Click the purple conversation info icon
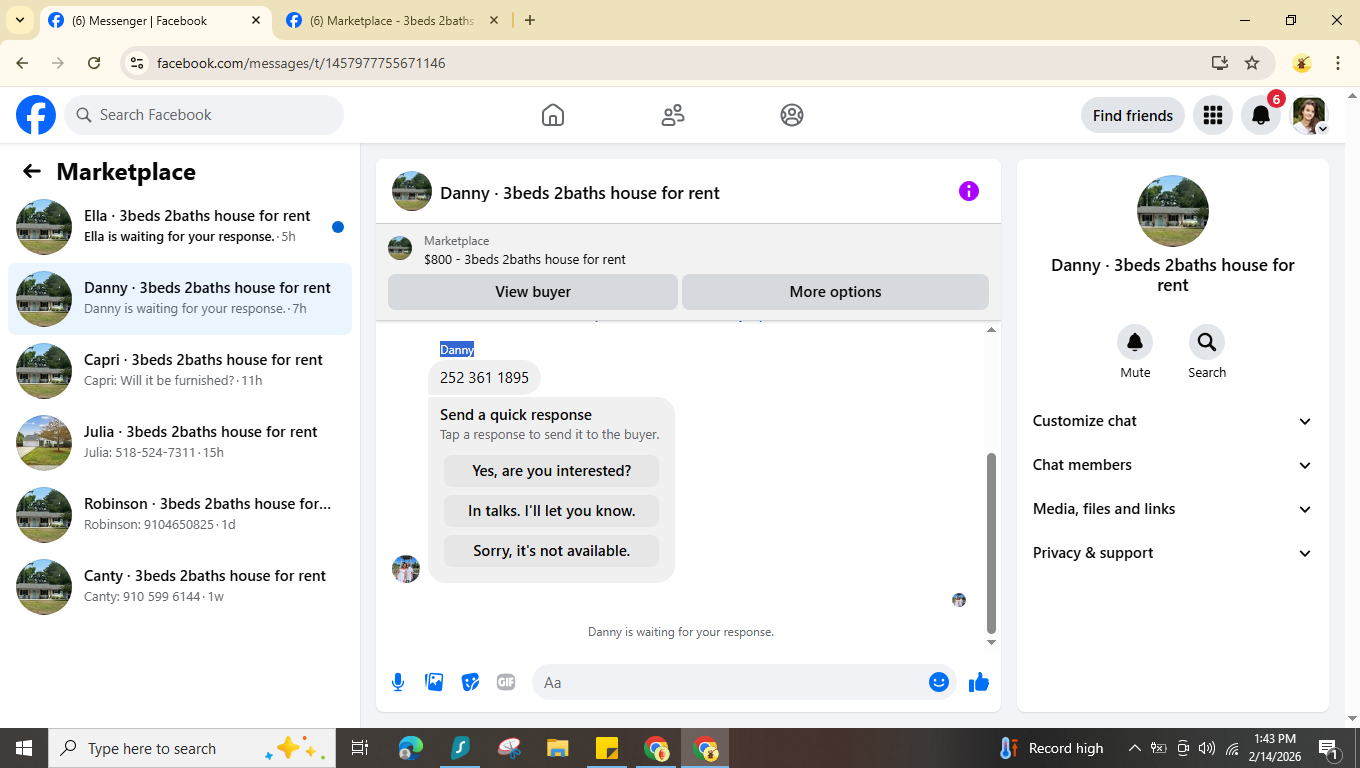This screenshot has width=1360, height=768. pyautogui.click(x=968, y=191)
